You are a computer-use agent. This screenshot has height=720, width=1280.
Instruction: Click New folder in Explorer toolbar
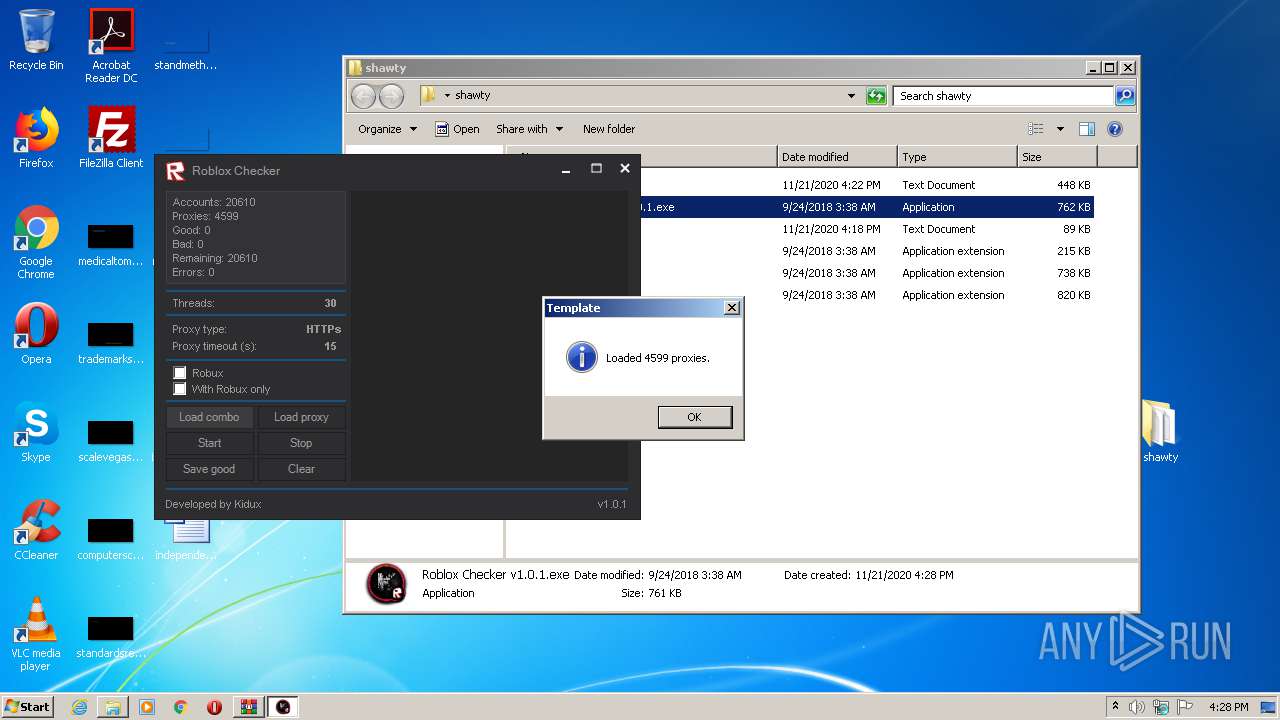tap(609, 129)
